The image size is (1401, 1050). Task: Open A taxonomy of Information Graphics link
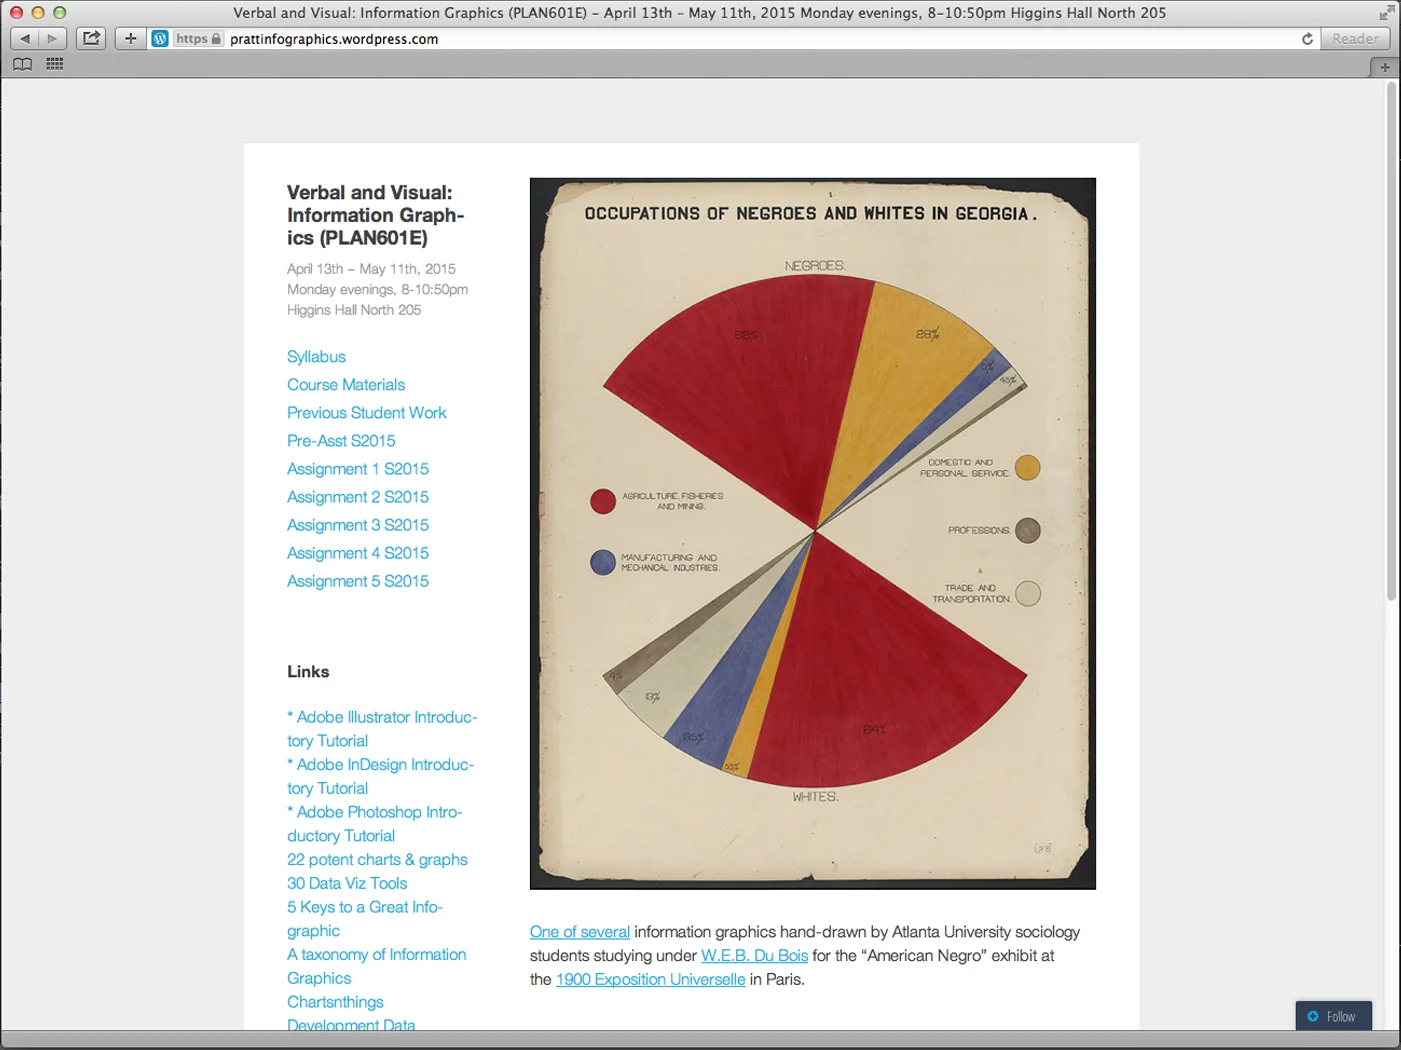(x=376, y=967)
